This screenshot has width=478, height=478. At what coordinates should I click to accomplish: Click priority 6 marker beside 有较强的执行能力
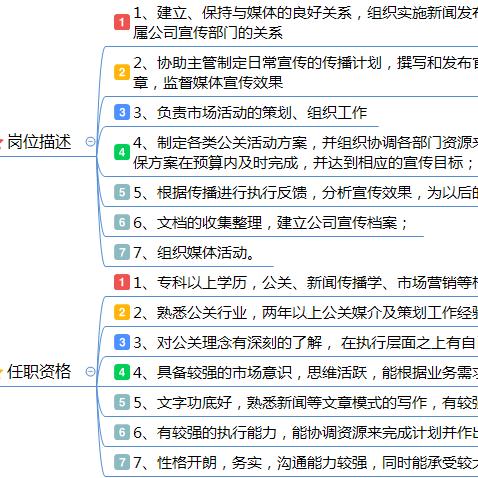click(x=122, y=432)
